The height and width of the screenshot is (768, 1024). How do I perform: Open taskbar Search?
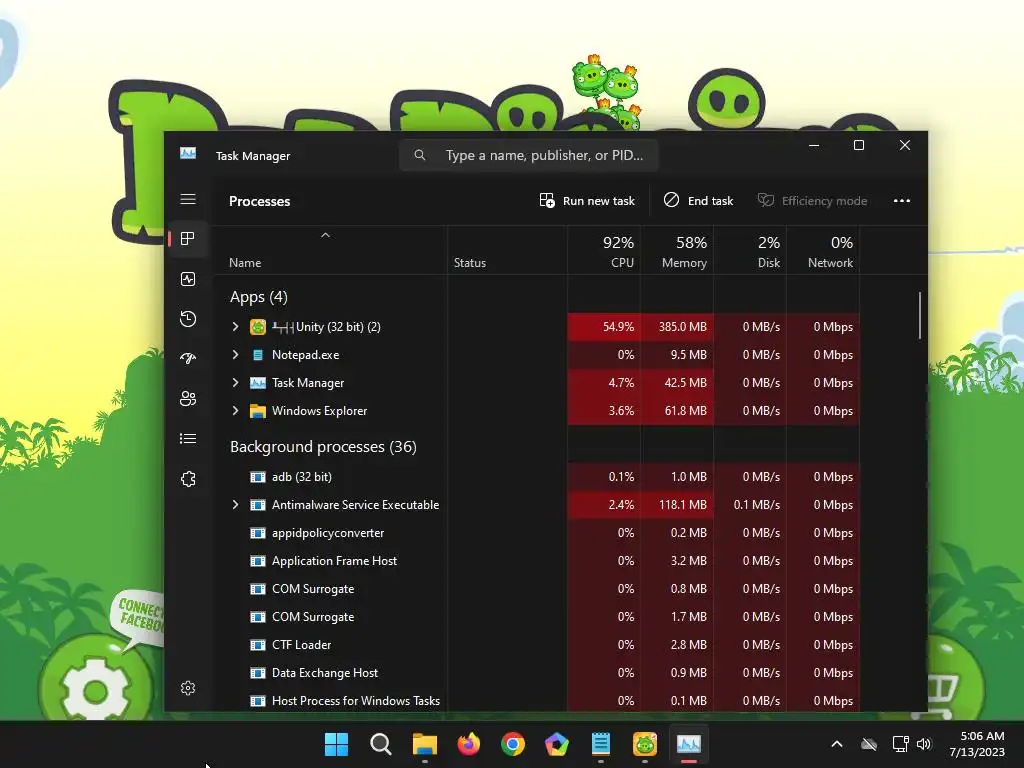click(x=381, y=744)
